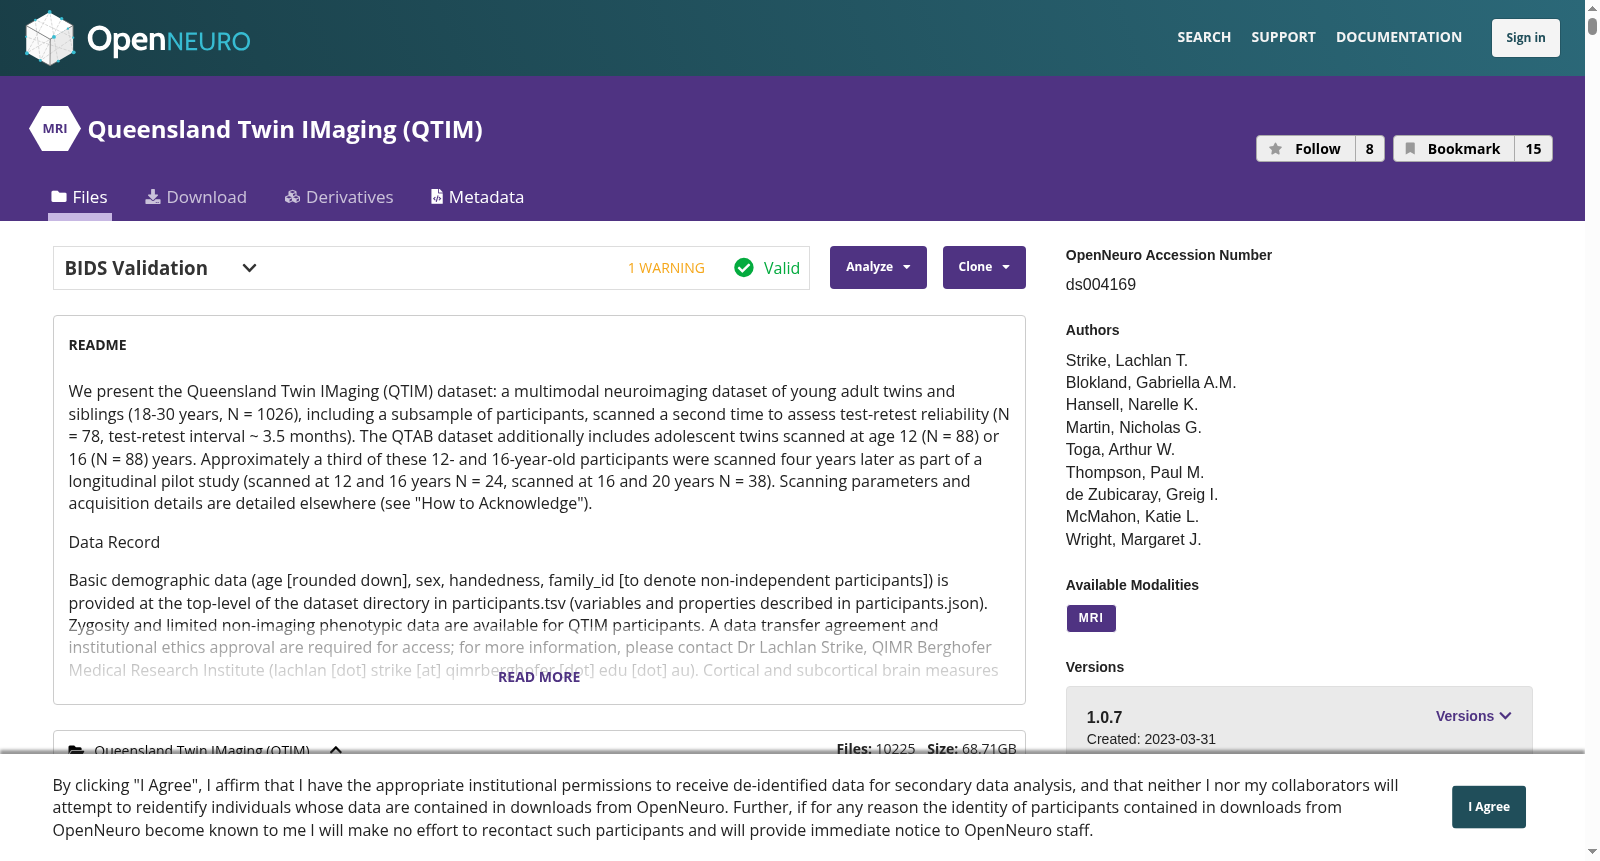
Task: Click the MRI hexagon badge
Action: tap(55, 129)
